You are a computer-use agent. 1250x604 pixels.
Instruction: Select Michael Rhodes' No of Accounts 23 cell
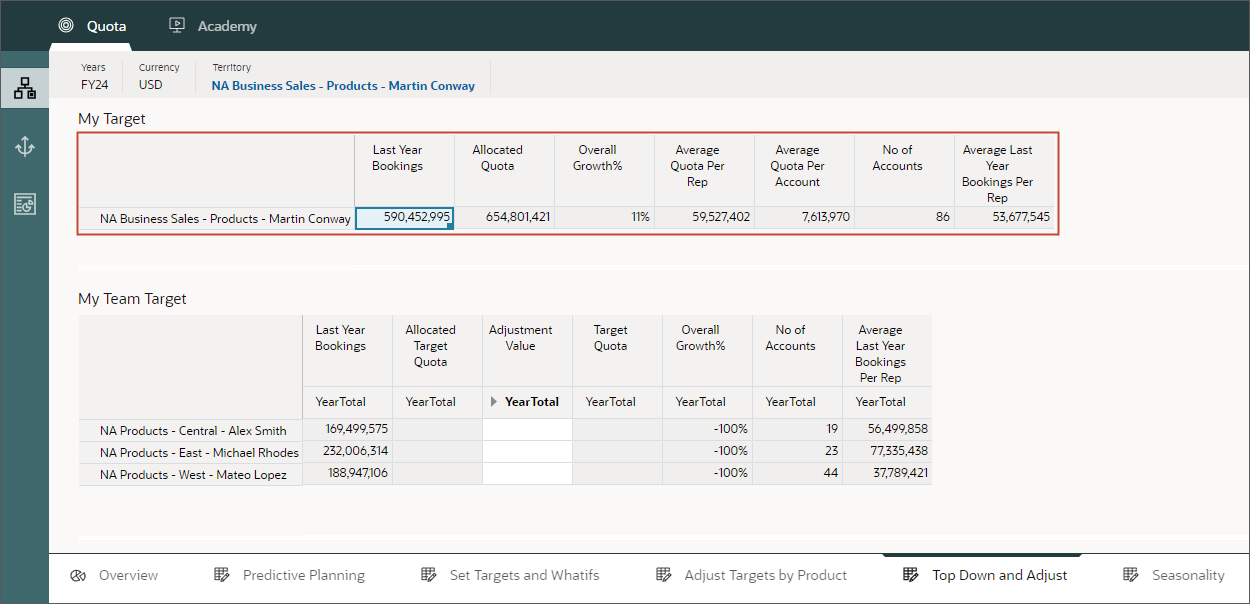tap(797, 452)
